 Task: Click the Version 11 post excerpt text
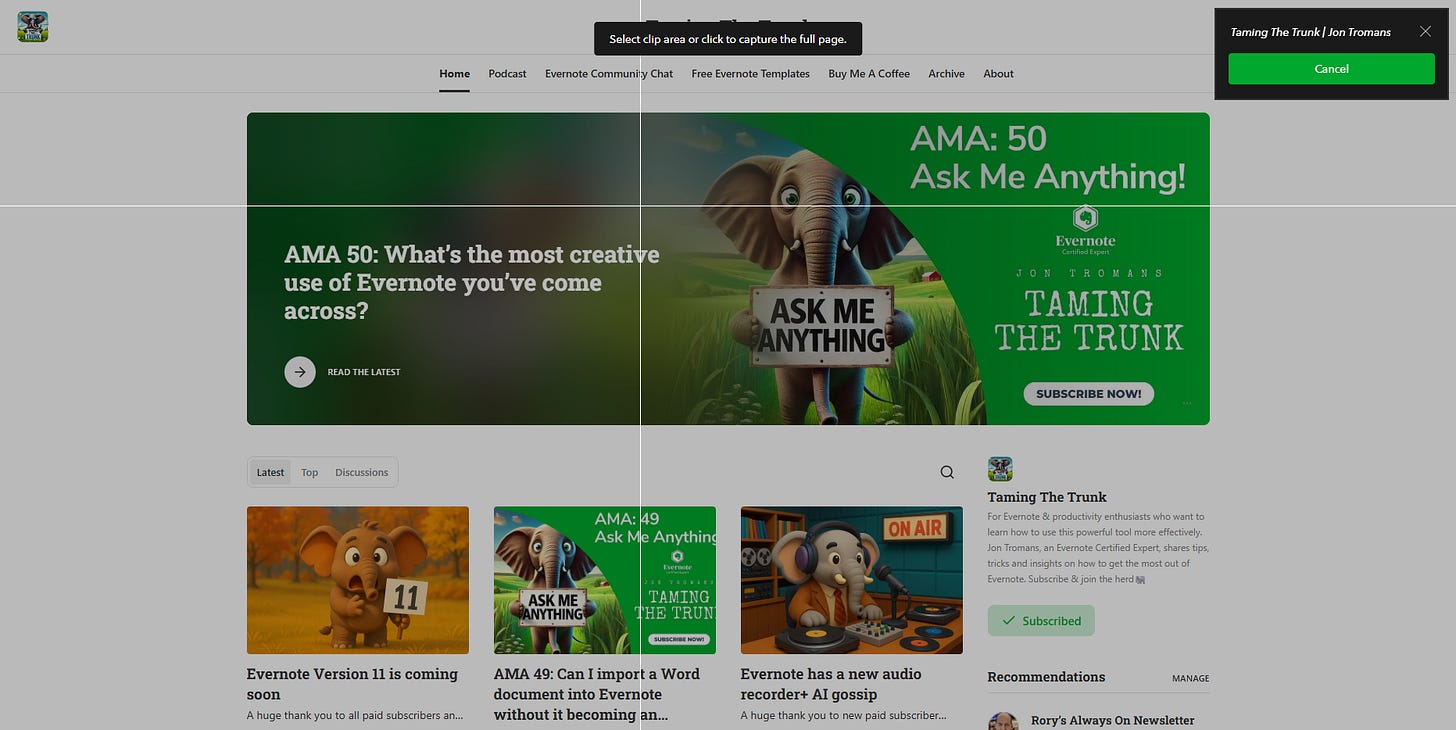coord(355,715)
